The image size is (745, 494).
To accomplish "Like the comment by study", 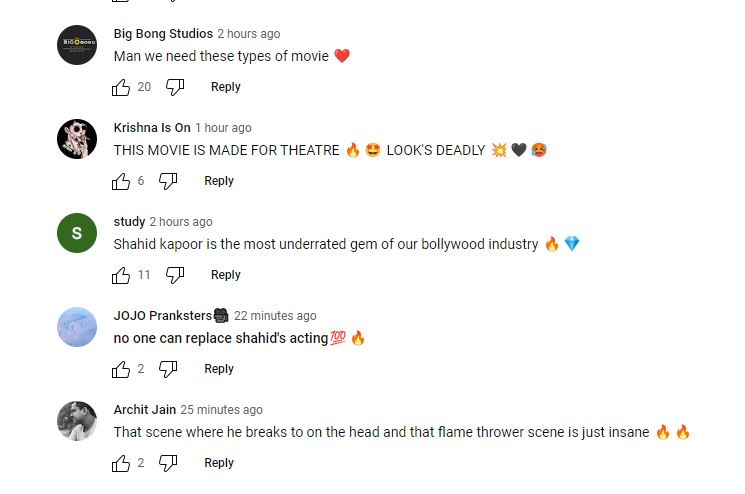I will 122,275.
